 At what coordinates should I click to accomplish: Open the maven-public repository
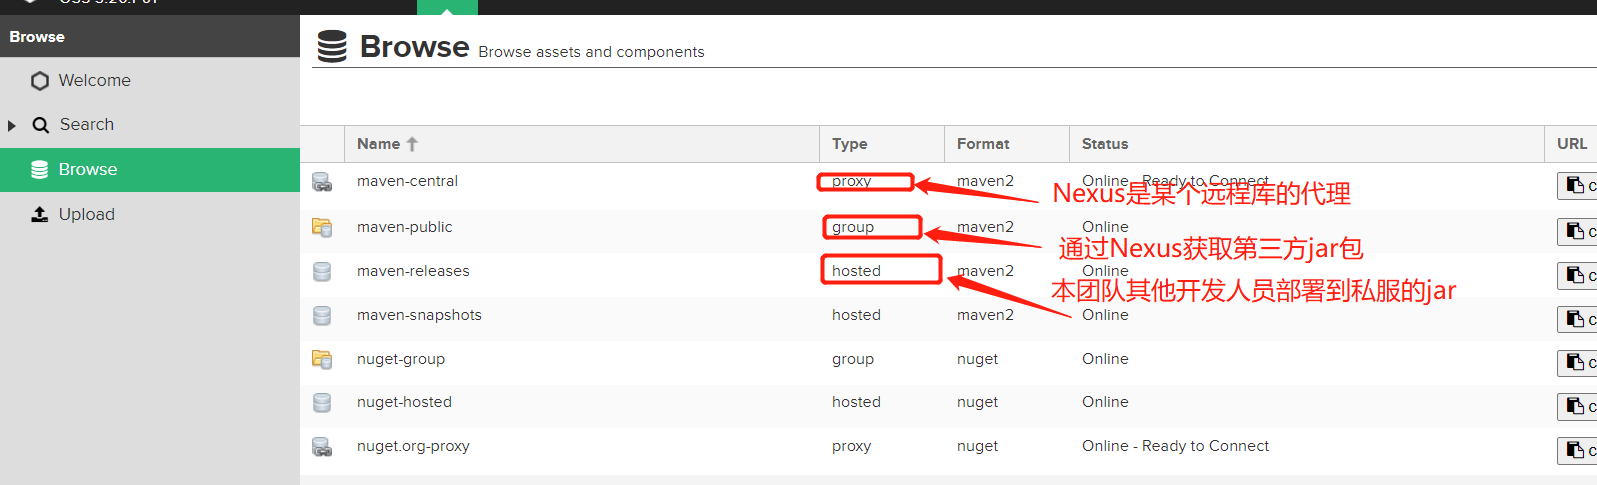point(404,227)
